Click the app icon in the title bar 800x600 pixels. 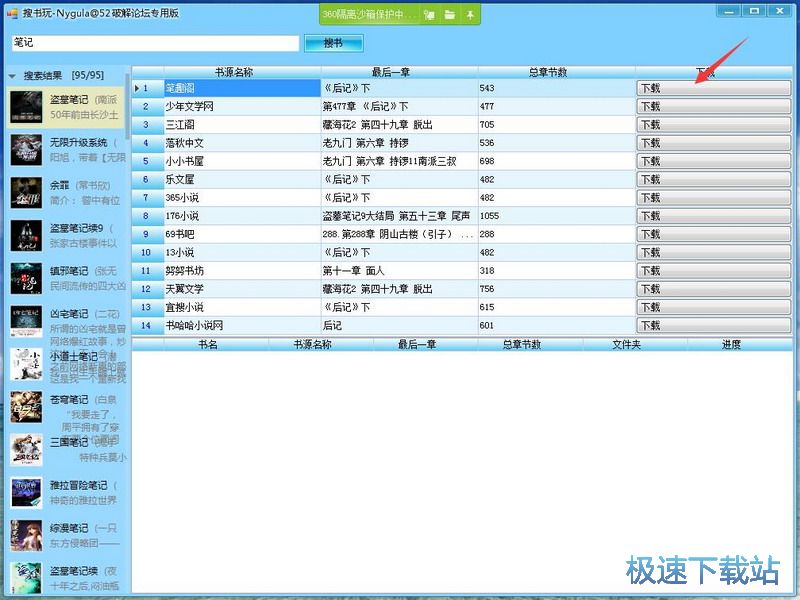click(x=12, y=12)
